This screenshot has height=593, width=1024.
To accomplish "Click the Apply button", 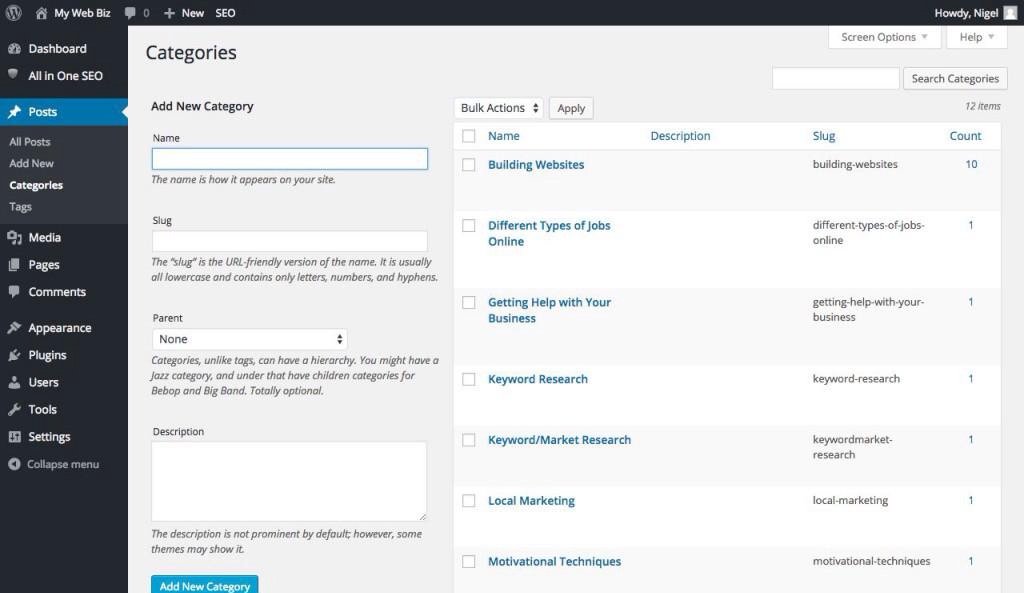I will (571, 108).
